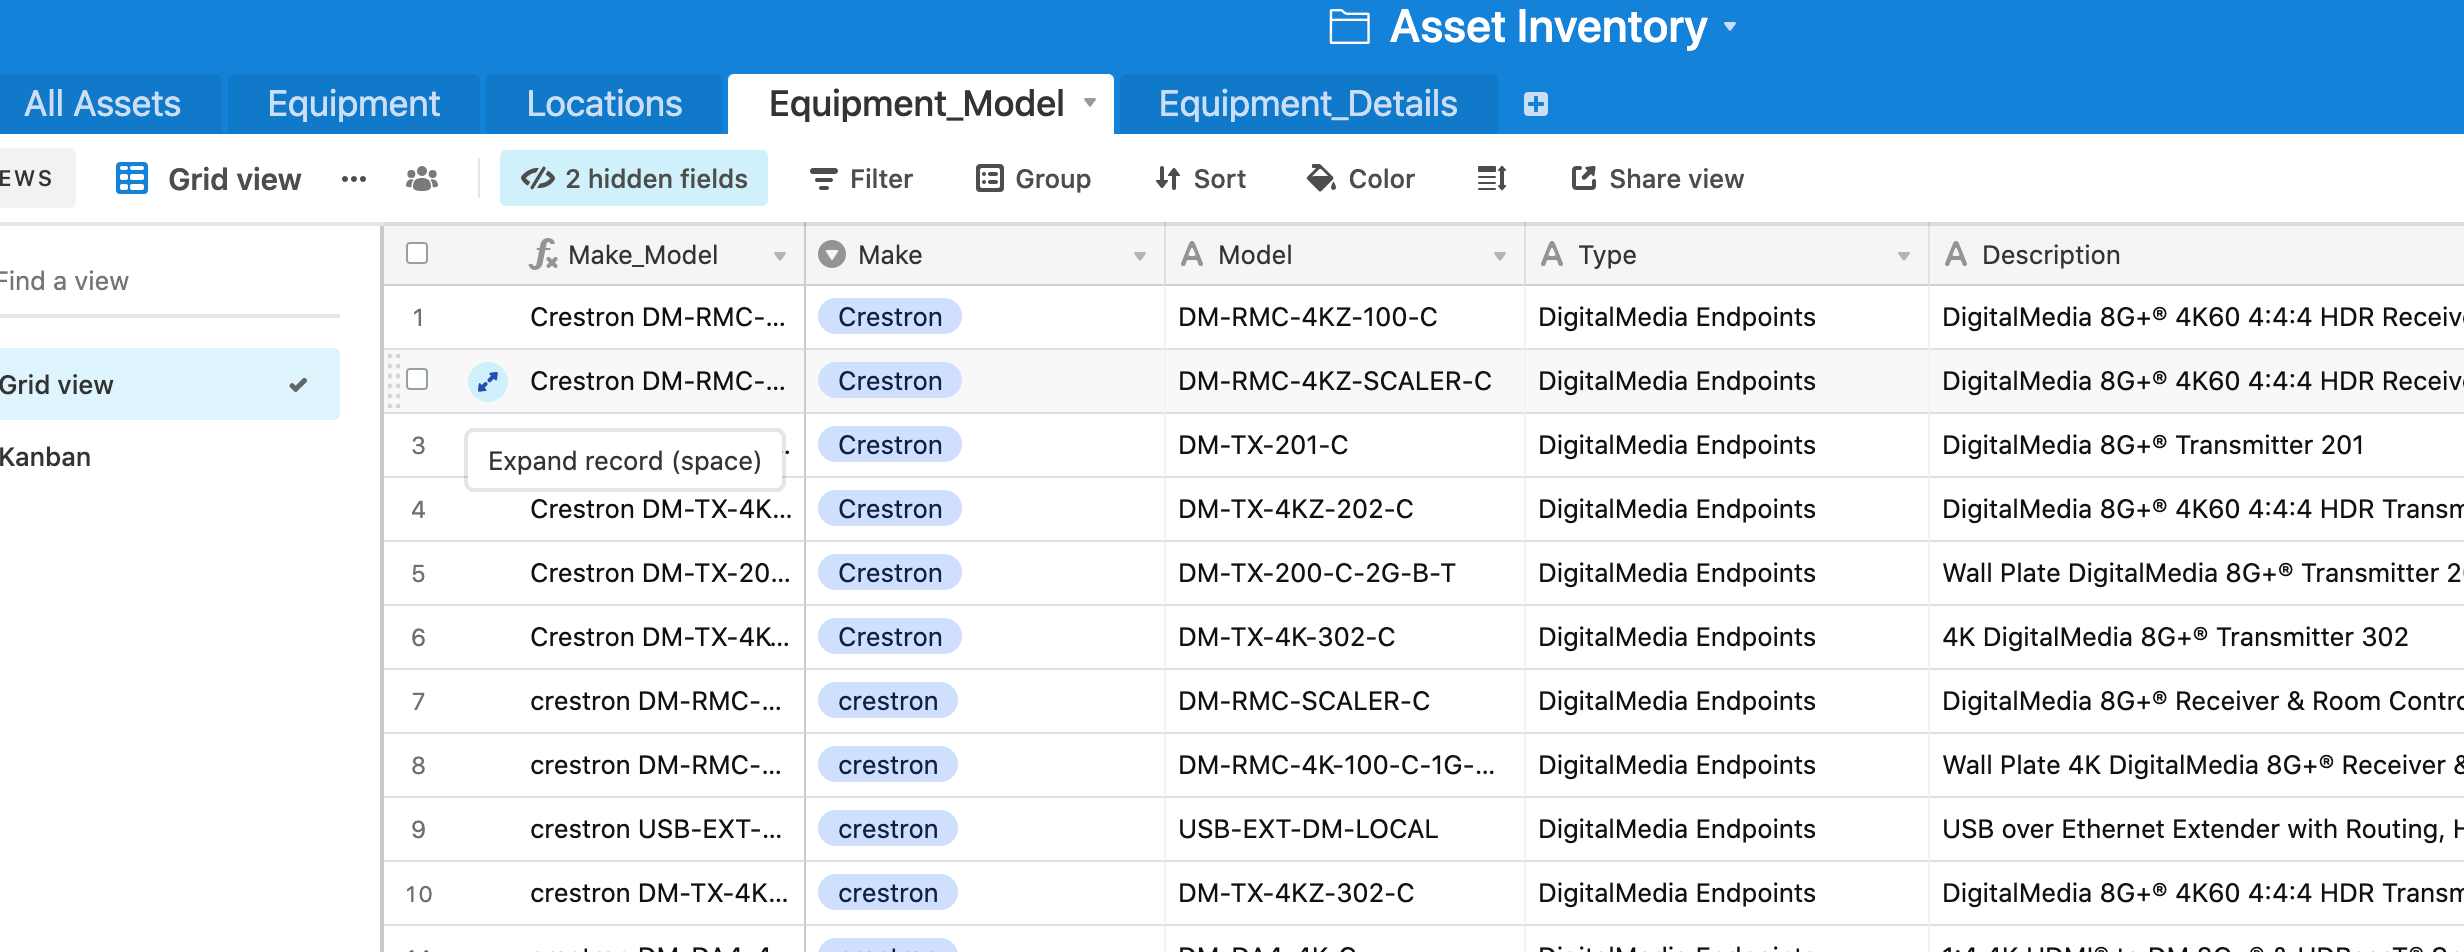Select cell DM-TX-4KZ-302-C
Viewport: 2464px width, 952px height.
click(x=1345, y=893)
